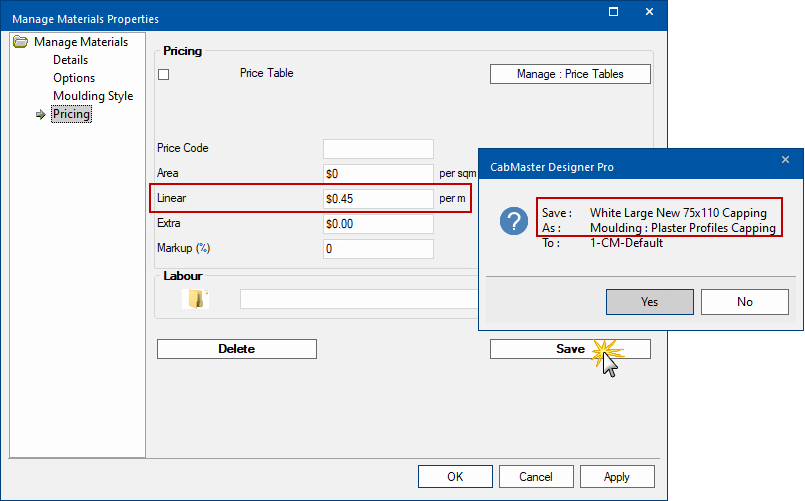The width and height of the screenshot is (805, 501).
Task: Click the Manage Materials folder icon
Action: click(21, 42)
